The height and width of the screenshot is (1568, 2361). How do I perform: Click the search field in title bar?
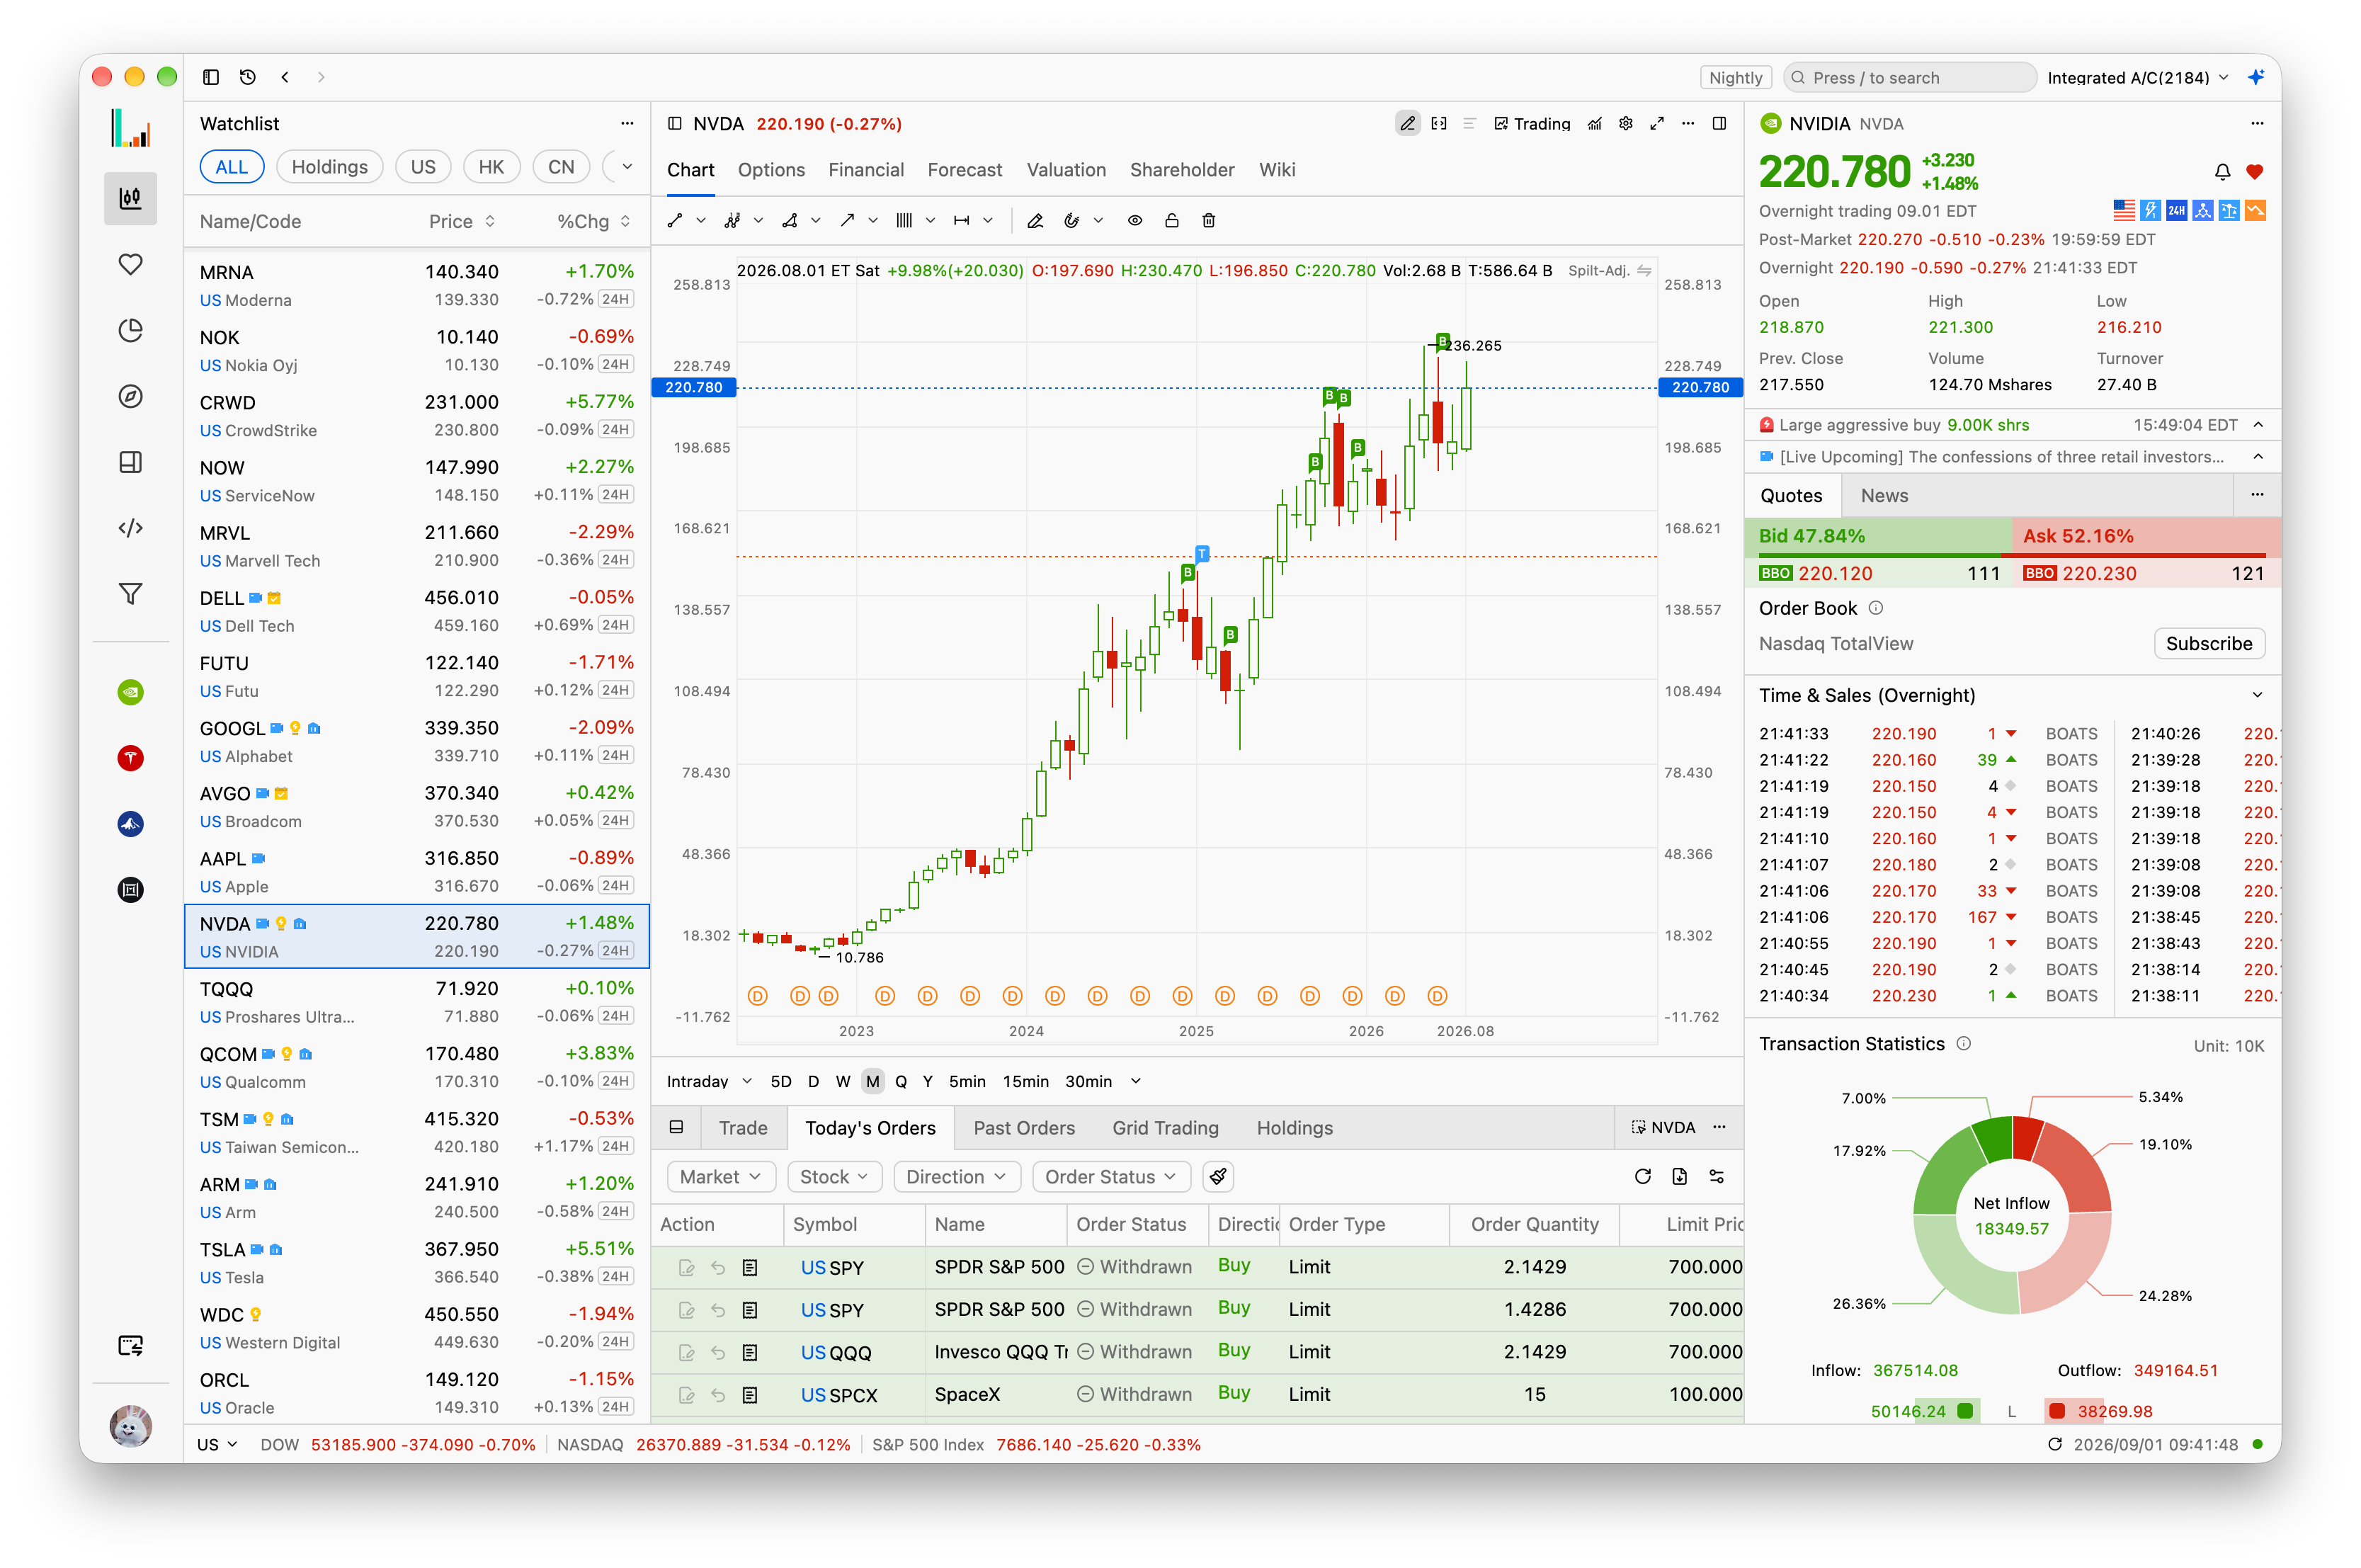click(x=1910, y=78)
